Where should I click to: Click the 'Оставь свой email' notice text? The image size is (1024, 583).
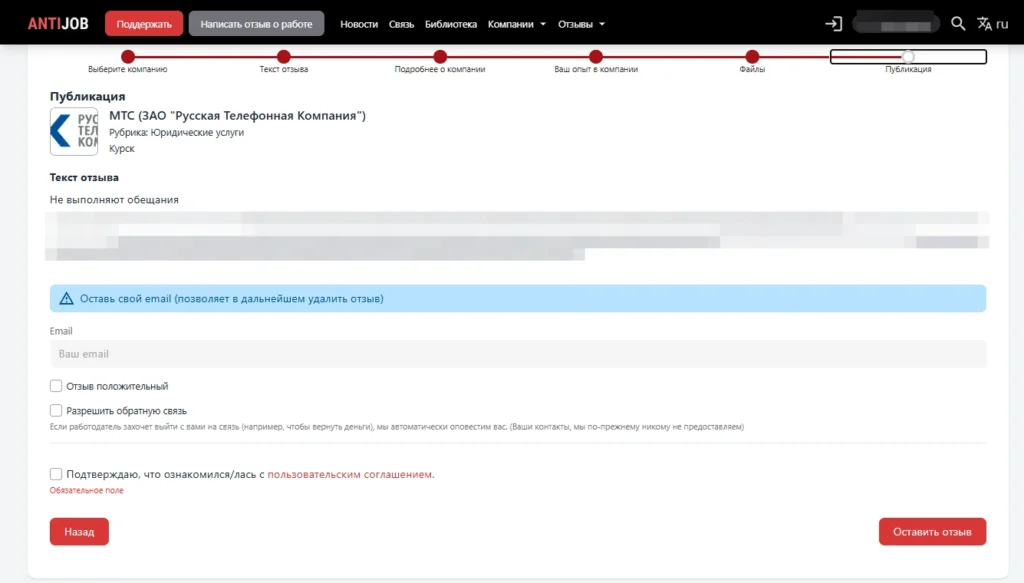(x=232, y=298)
